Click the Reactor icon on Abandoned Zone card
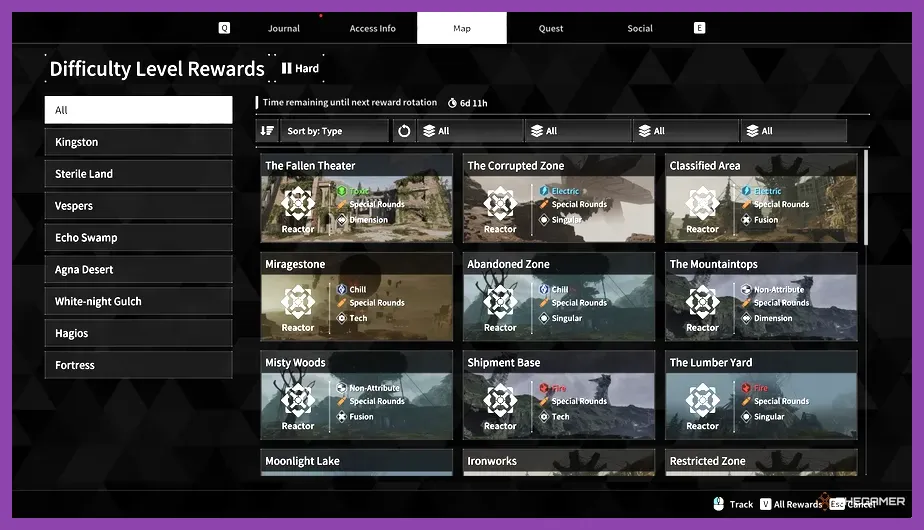The width and height of the screenshot is (924, 530). coord(500,302)
